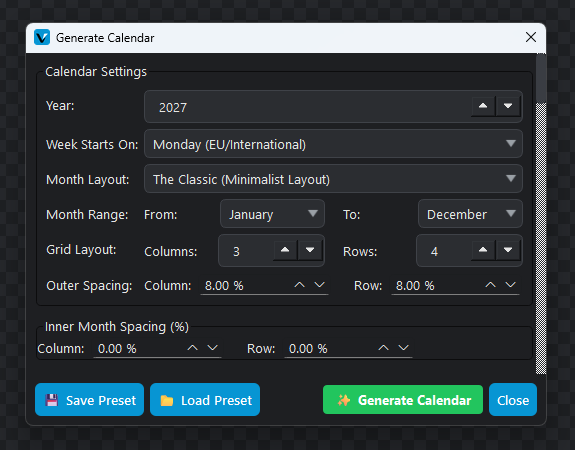
Task: Click the Grid Layout label
Action: (x=81, y=250)
